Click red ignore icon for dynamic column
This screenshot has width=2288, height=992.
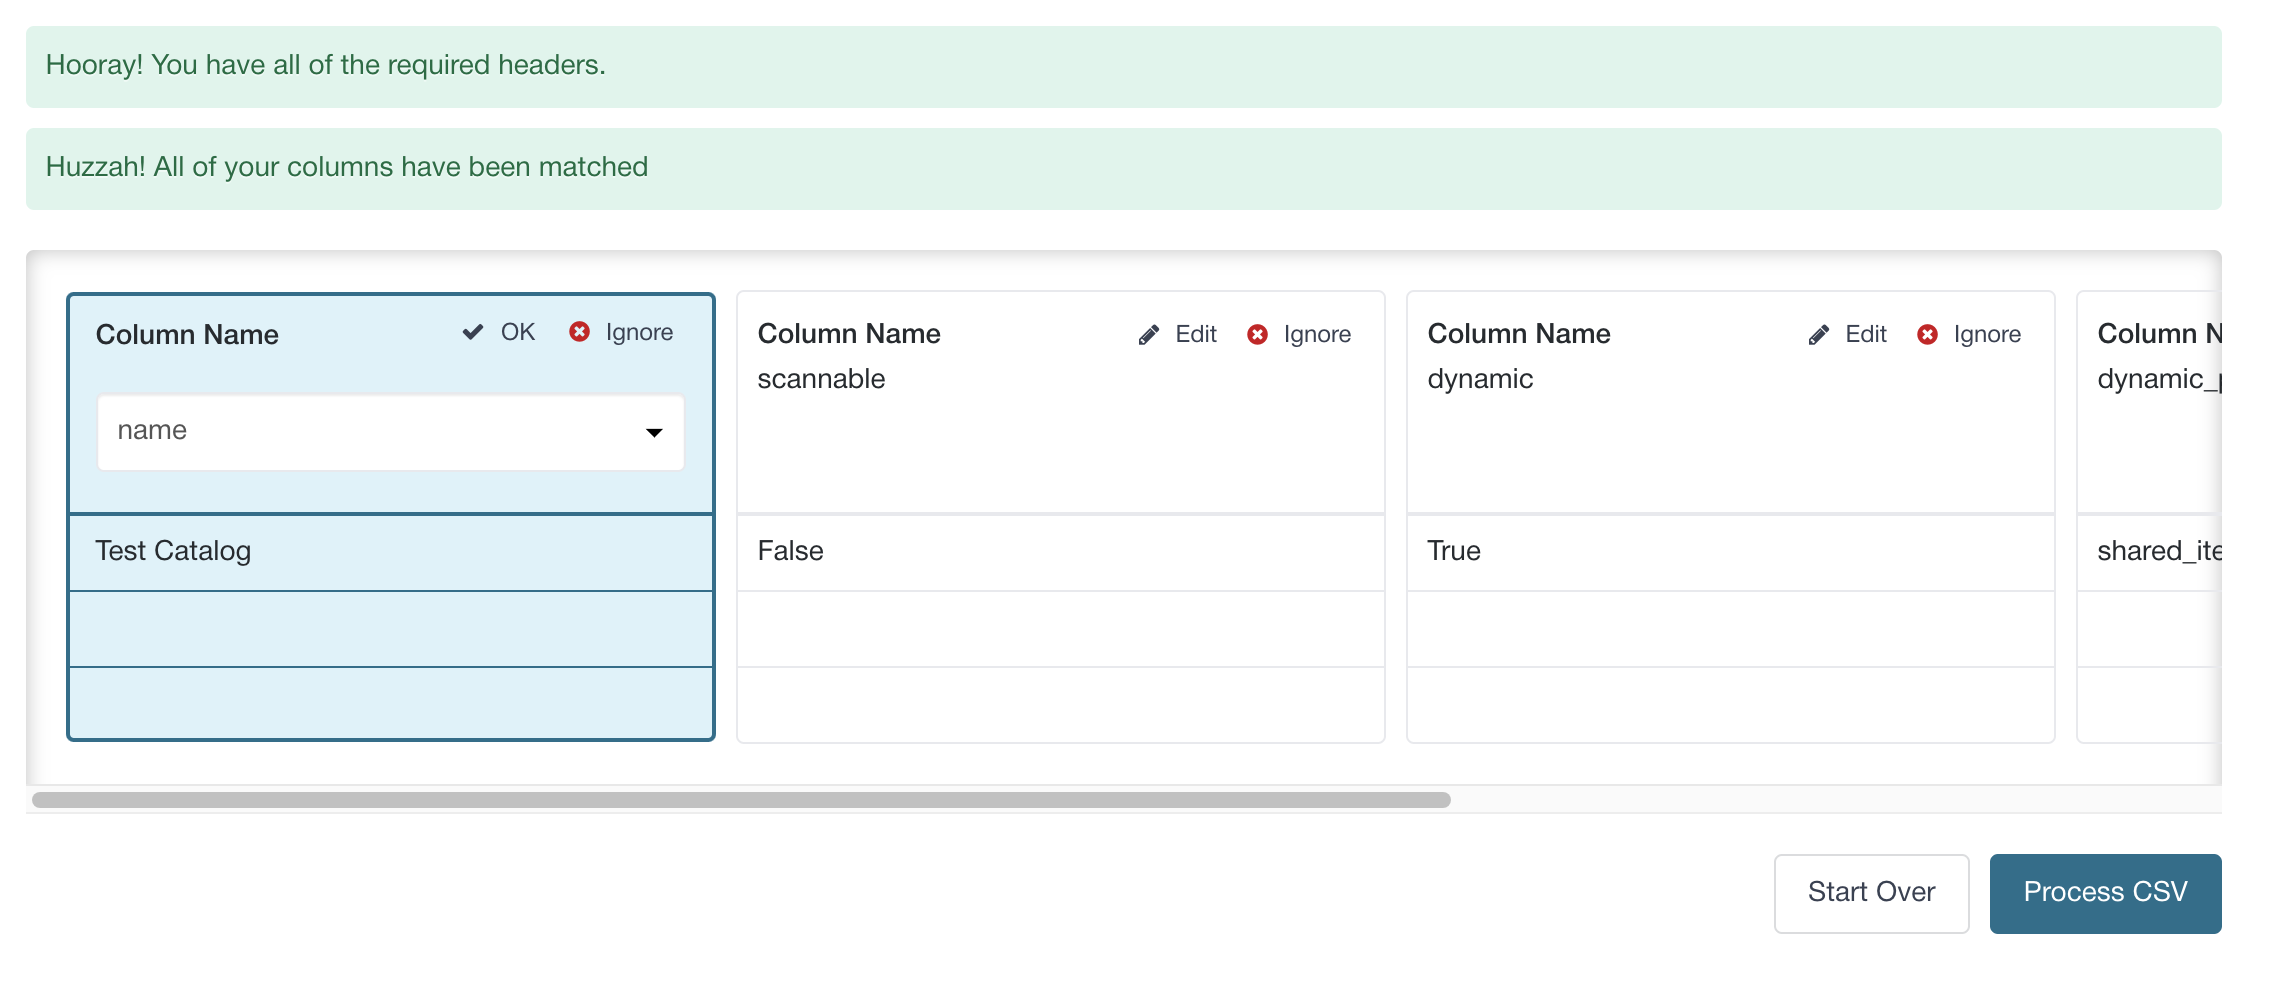pos(1927,334)
